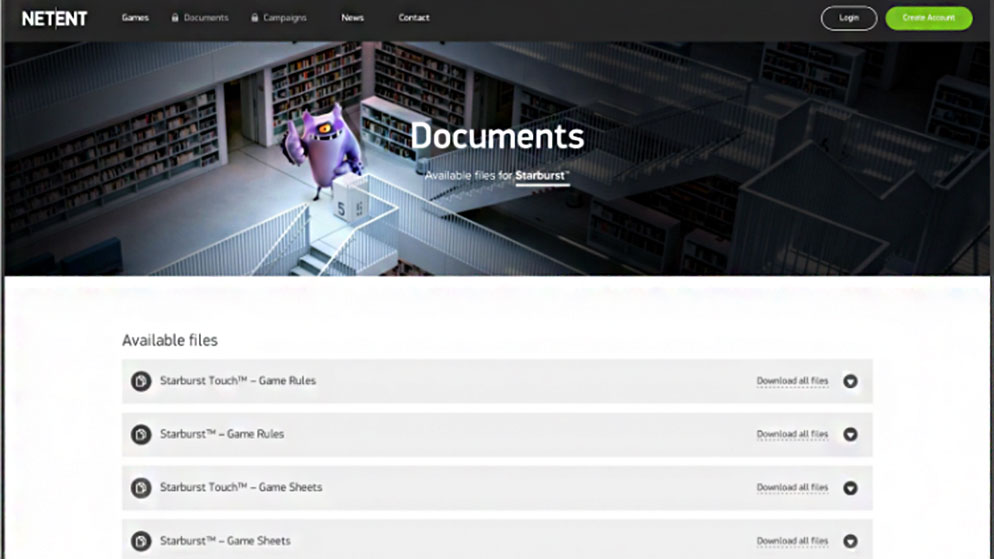This screenshot has height=559, width=994.
Task: Download all files for Starburst Game Rules
Action: (792, 434)
